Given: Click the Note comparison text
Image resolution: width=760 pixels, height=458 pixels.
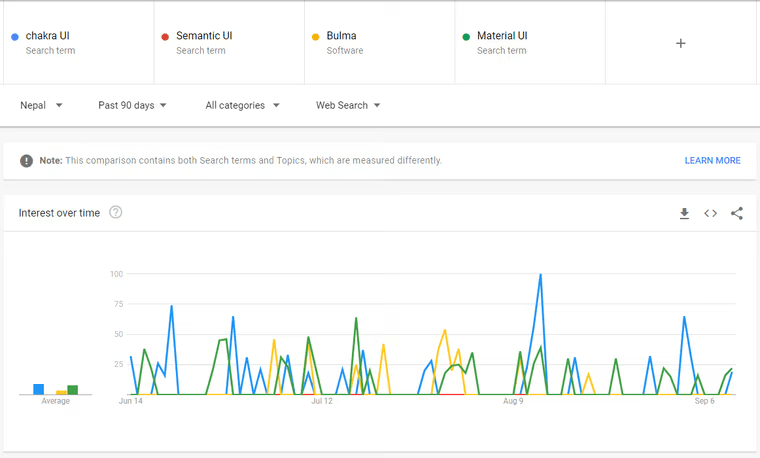Looking at the screenshot, I should coord(240,160).
